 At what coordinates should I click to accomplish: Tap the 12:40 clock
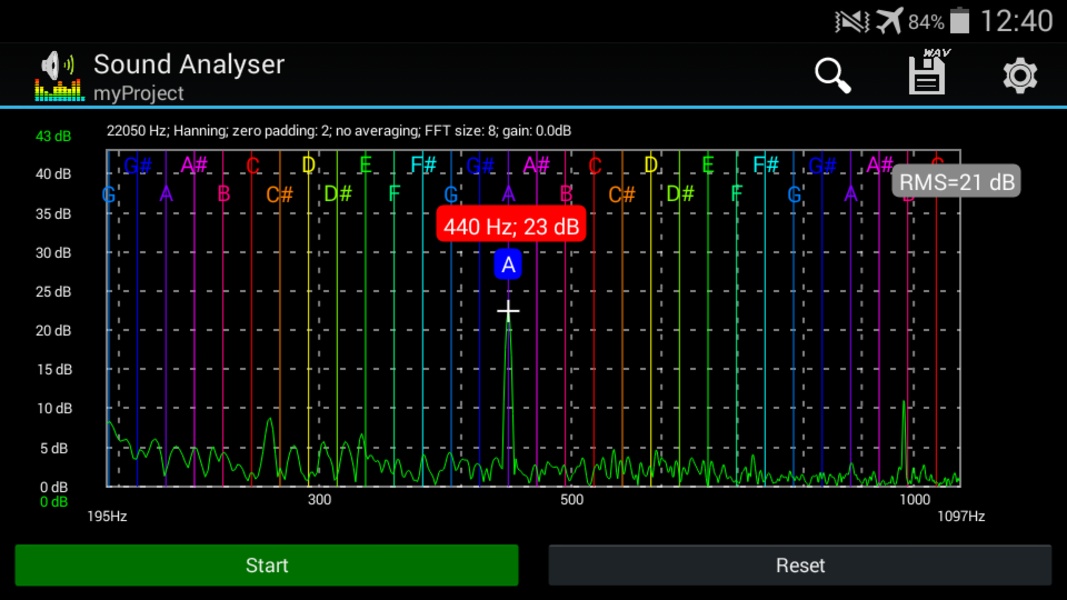click(x=1017, y=21)
